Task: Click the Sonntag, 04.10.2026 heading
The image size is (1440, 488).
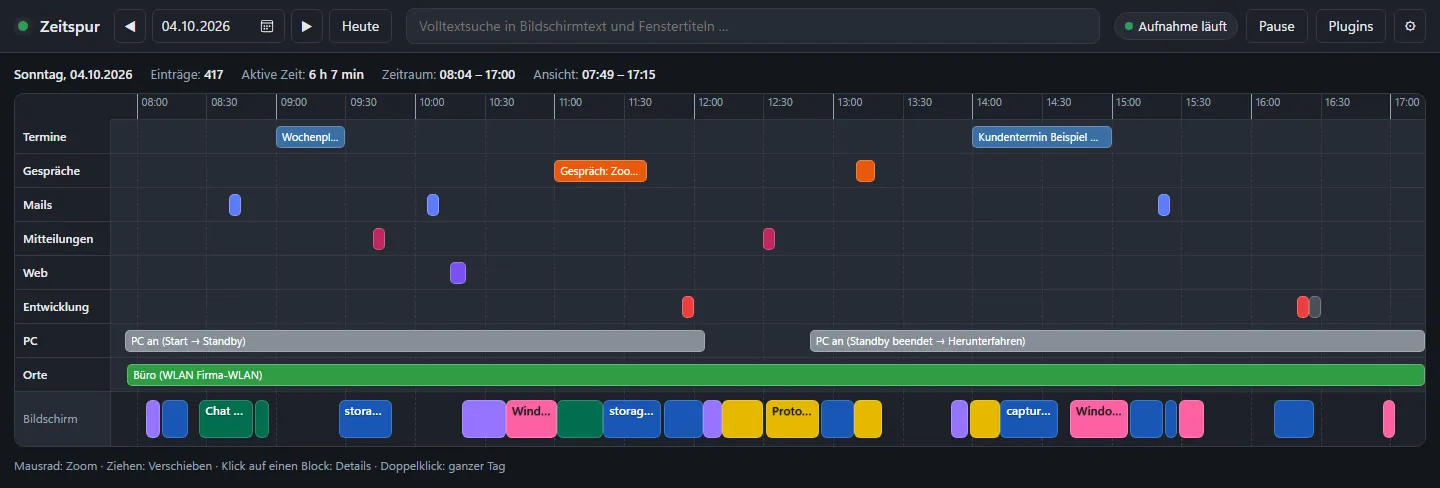Action: pos(73,75)
